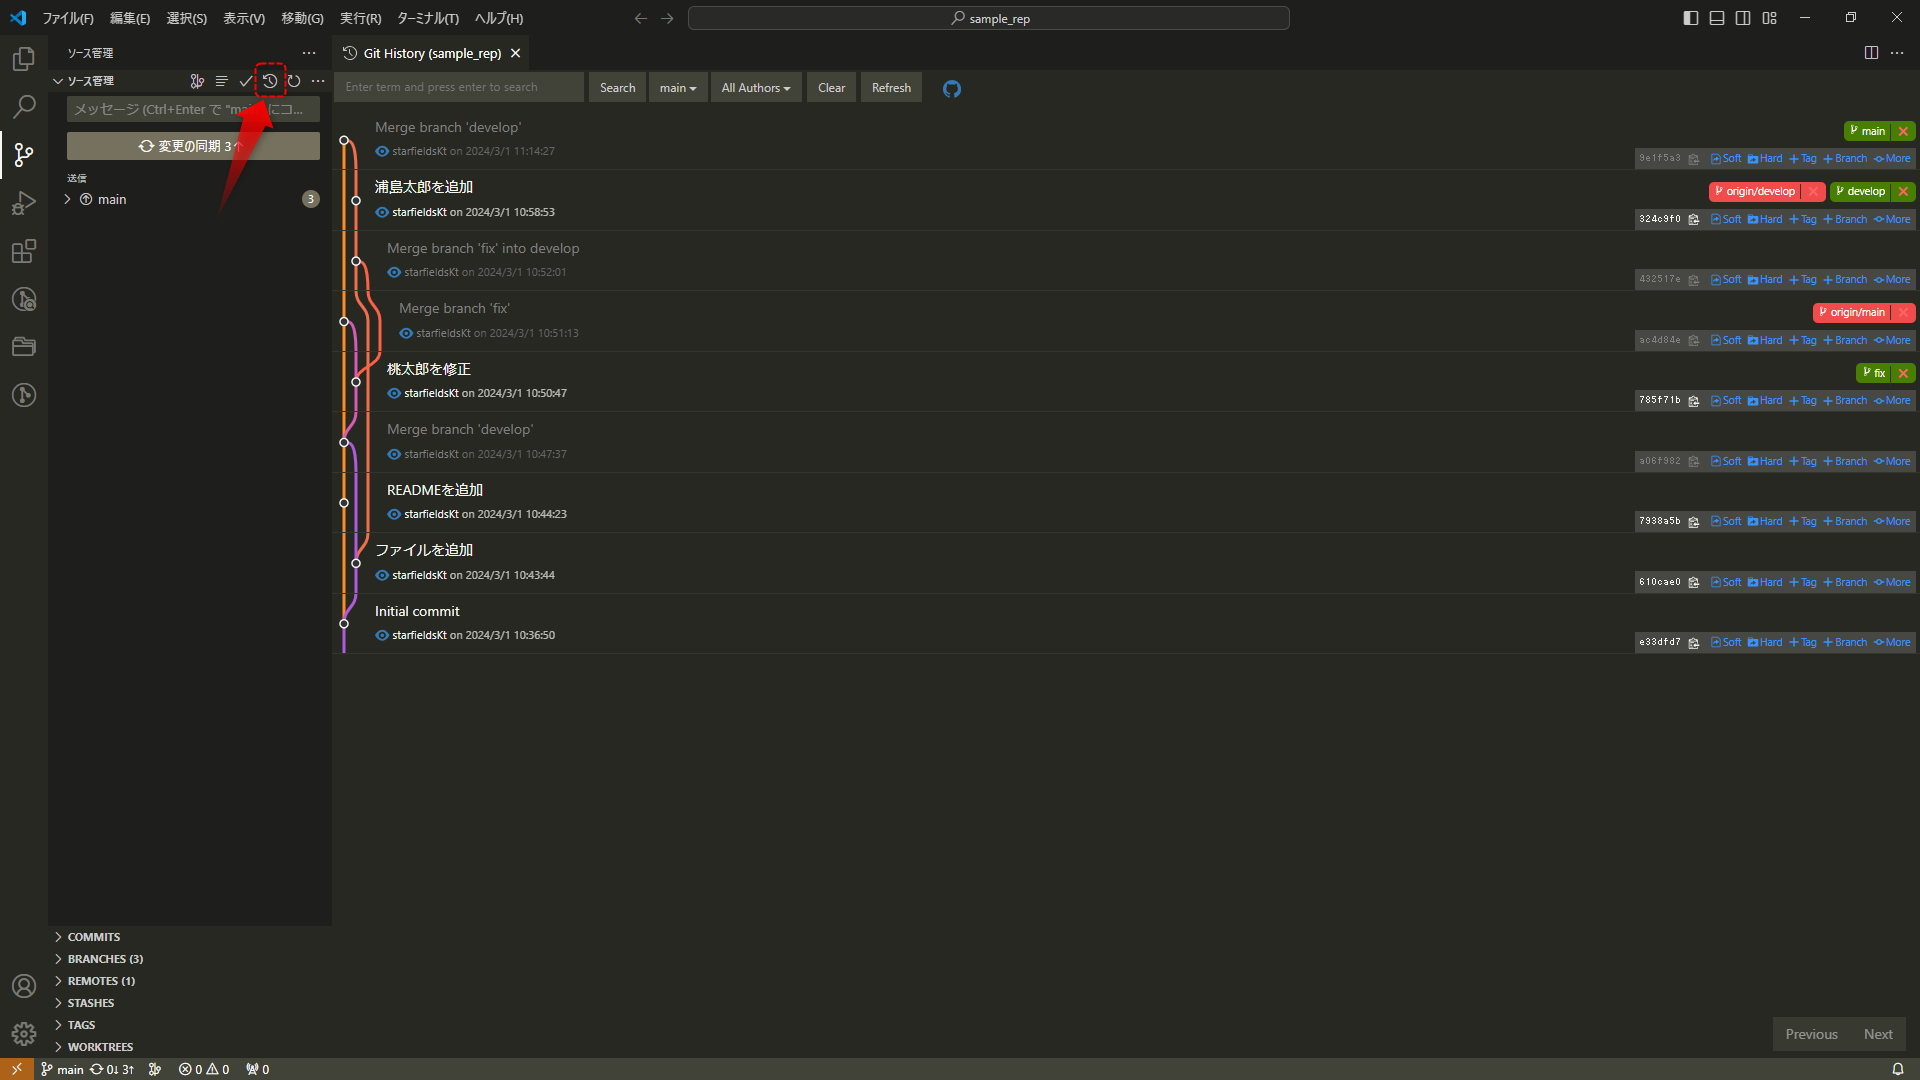Screen dimensions: 1920x1080
Task: Open the Search view in activity bar
Action: pos(24,106)
